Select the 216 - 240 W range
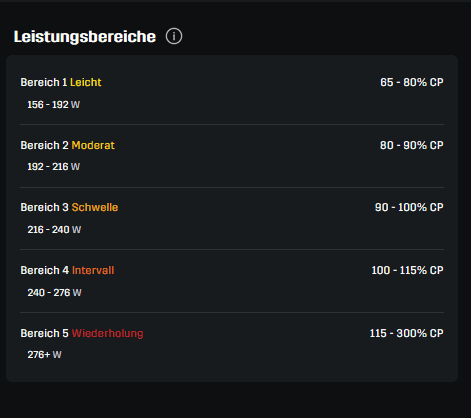Screen dimensions: 471x418 tap(54, 230)
